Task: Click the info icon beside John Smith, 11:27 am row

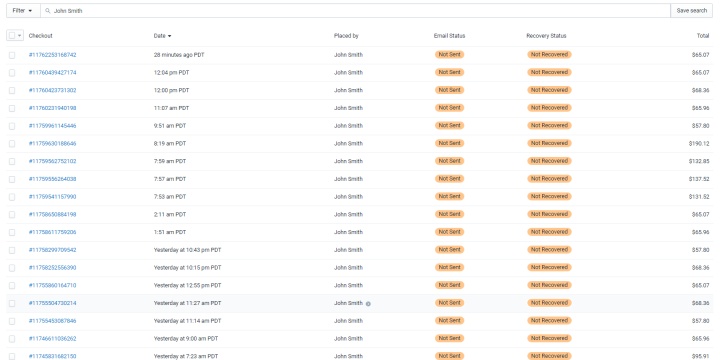Action: [368, 304]
